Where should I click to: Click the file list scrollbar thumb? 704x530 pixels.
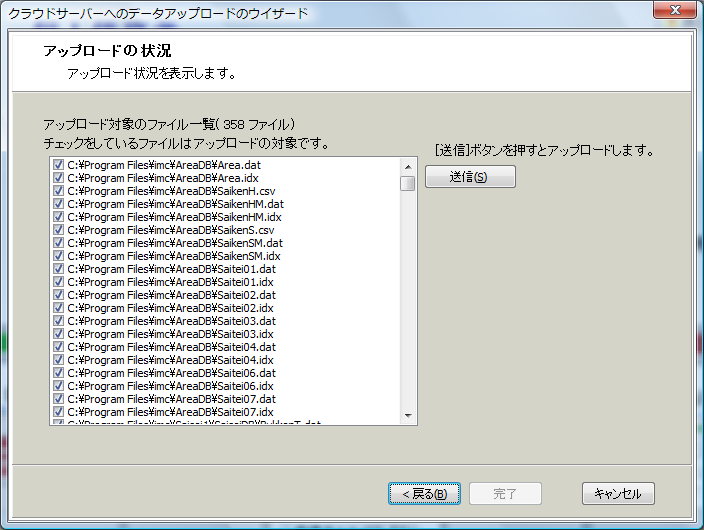408,184
